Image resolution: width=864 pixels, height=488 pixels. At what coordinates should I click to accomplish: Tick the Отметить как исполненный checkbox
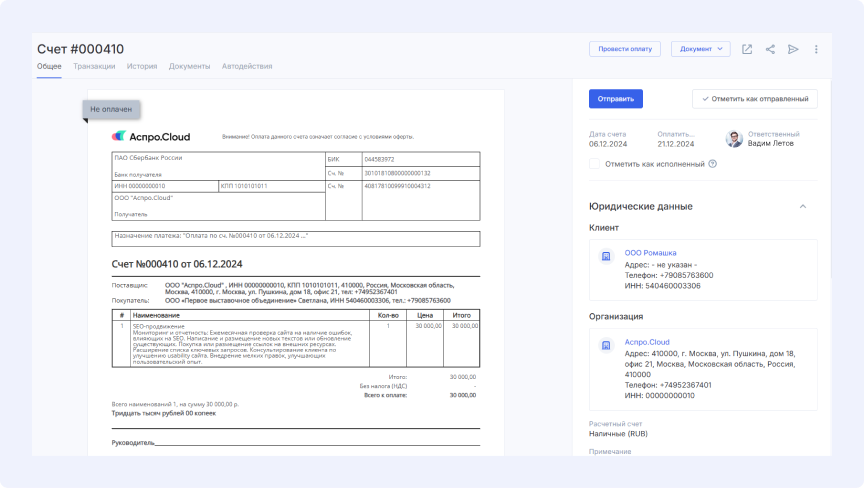pos(595,164)
